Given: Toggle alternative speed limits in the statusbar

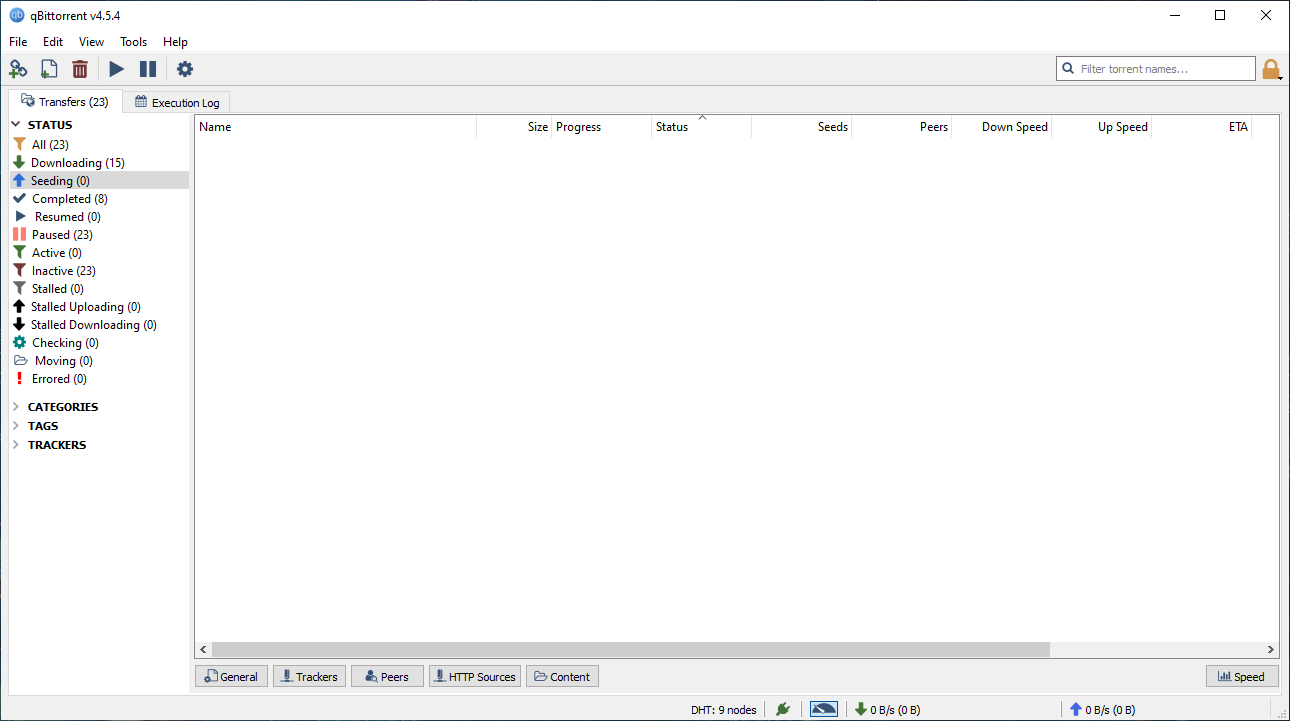Looking at the screenshot, I should pos(823,709).
